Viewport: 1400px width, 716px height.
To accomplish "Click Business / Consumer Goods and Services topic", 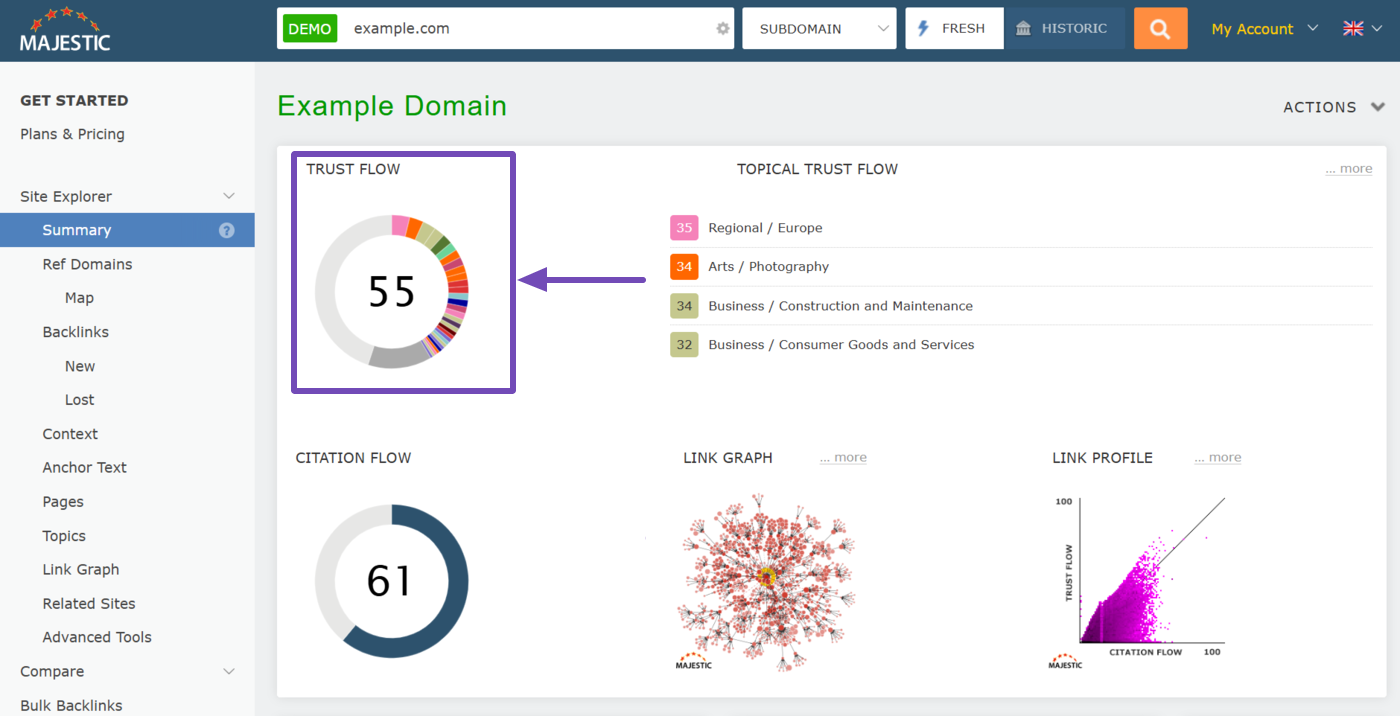I will point(841,345).
